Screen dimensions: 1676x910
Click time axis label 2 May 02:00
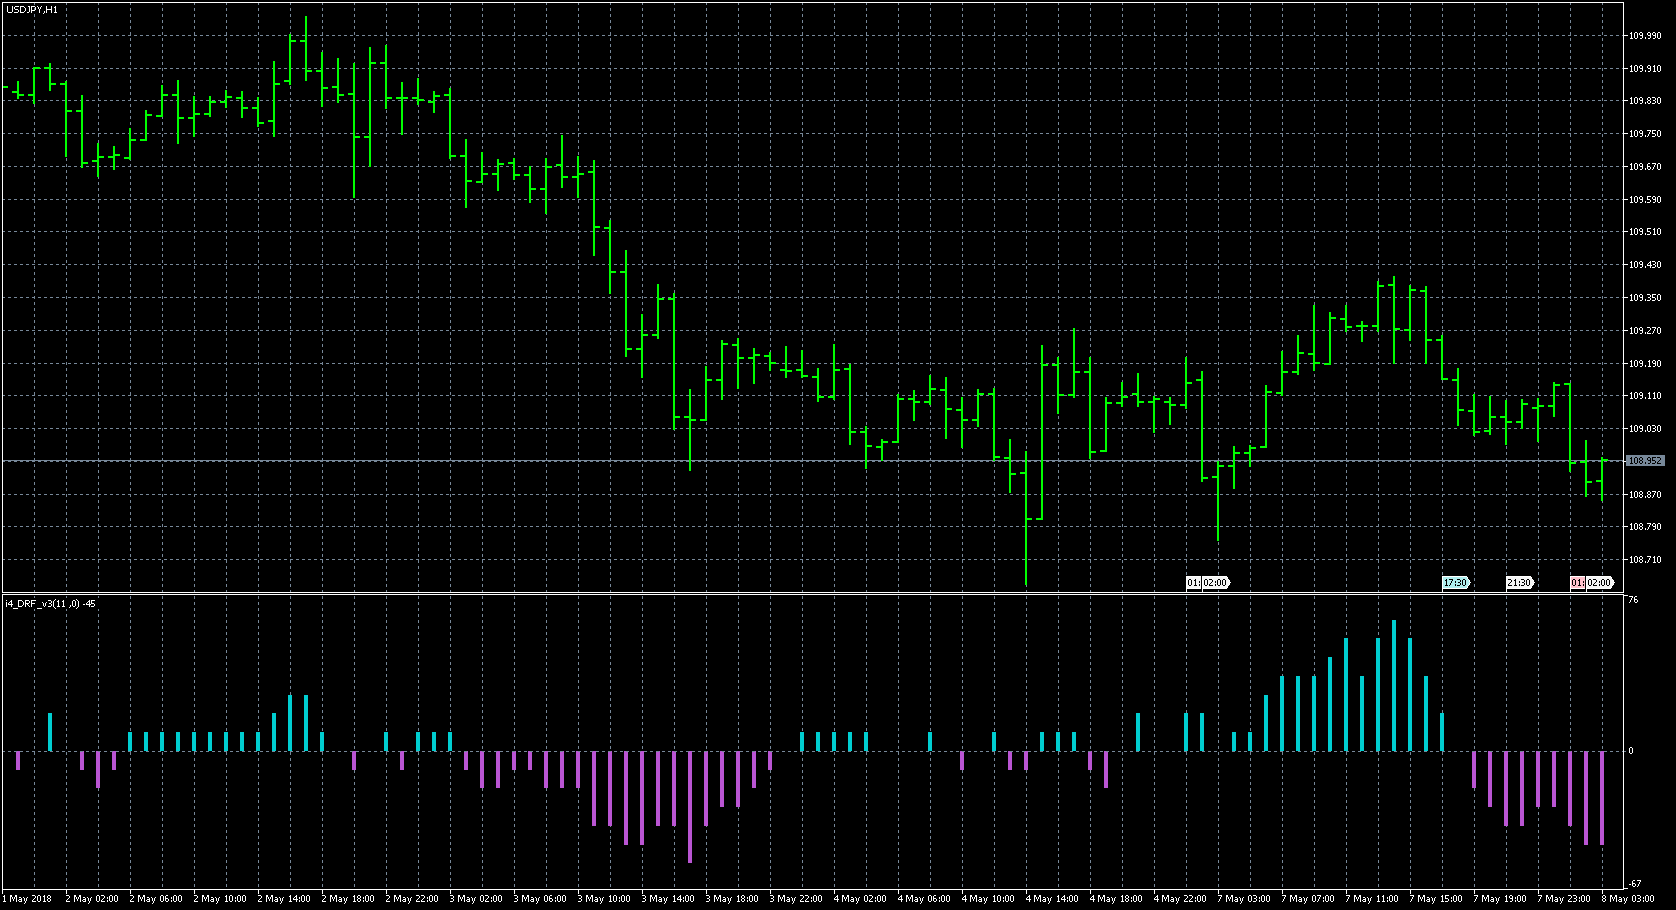[x=92, y=899]
